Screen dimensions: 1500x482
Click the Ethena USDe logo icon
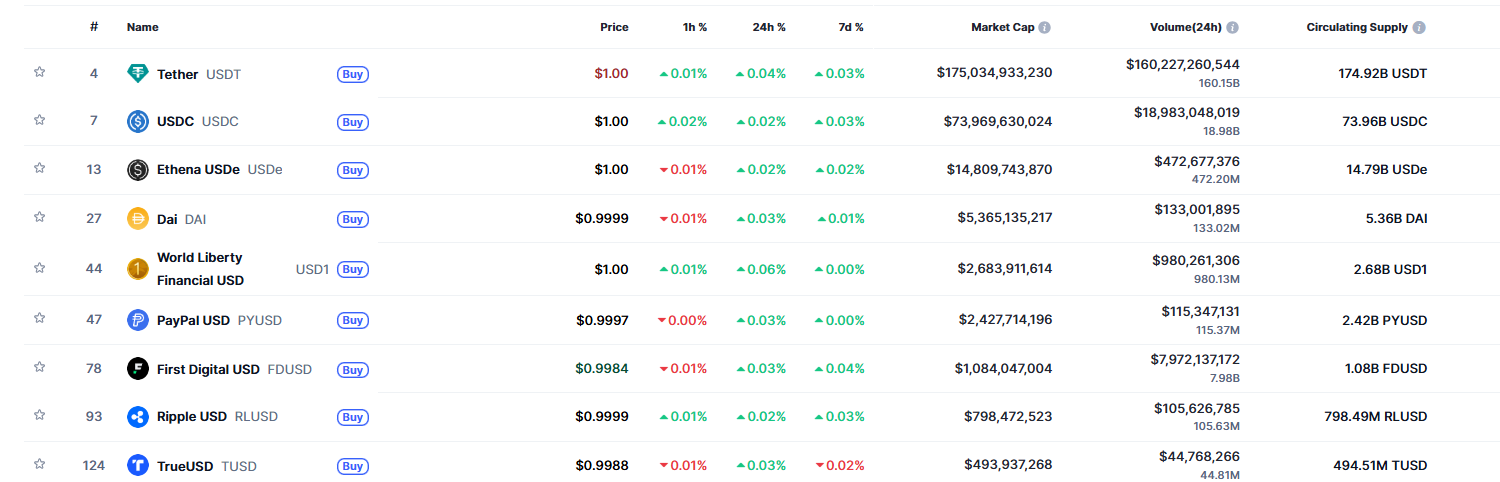click(138, 170)
